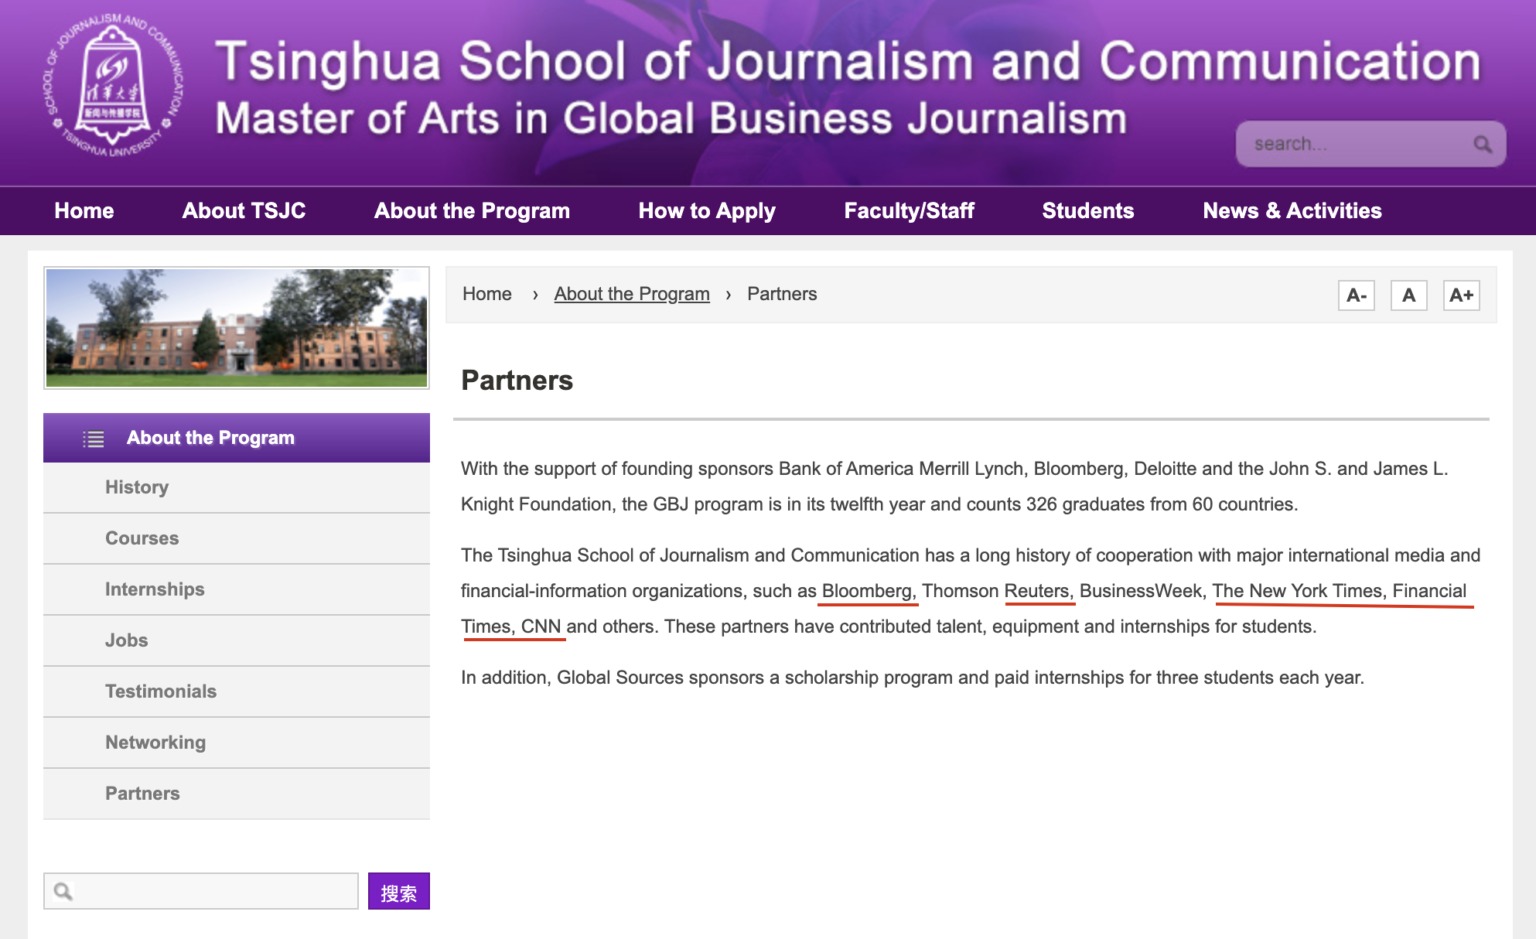This screenshot has height=939, width=1536.
Task: Select Students in the navigation bar
Action: pos(1087,211)
